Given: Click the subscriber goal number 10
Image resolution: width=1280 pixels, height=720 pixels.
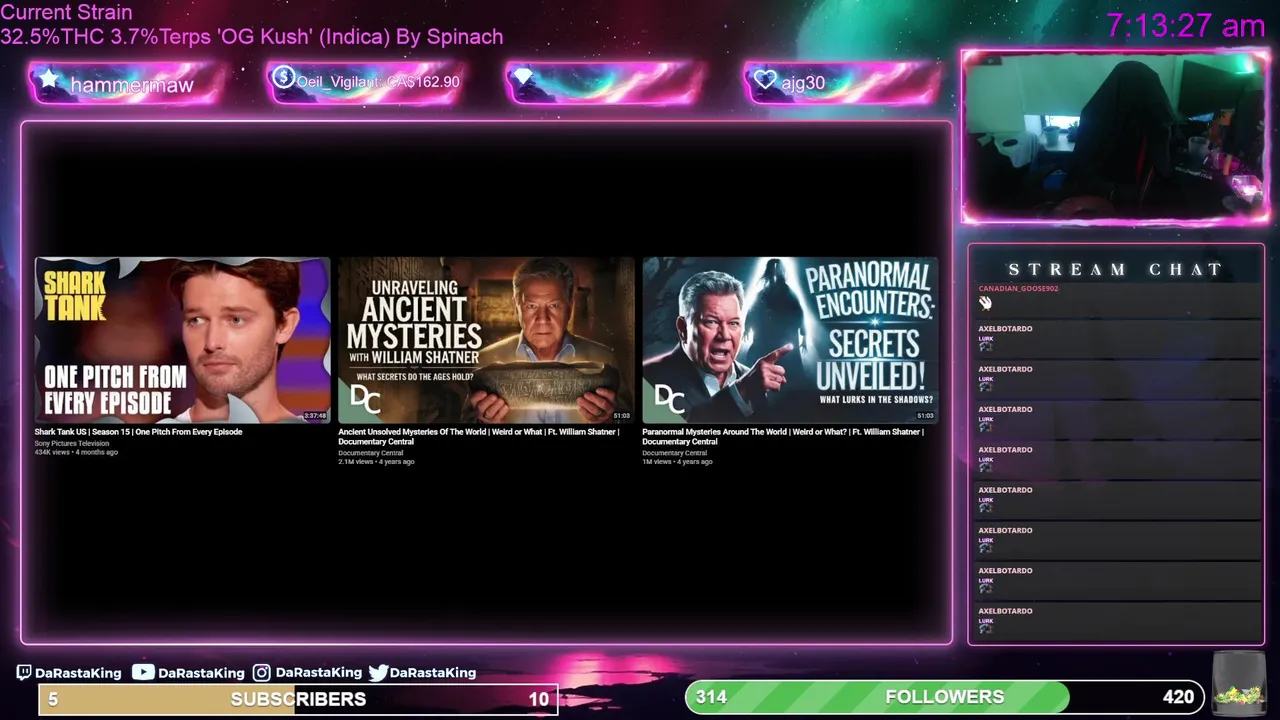Looking at the screenshot, I should tap(538, 699).
